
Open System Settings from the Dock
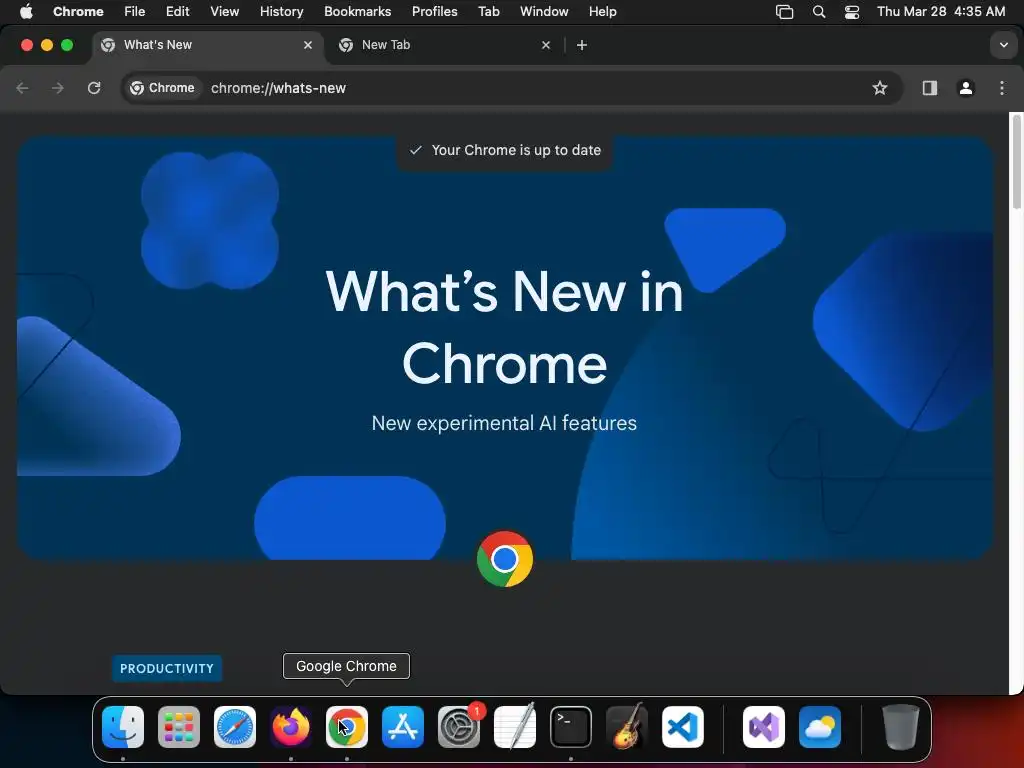click(x=459, y=727)
